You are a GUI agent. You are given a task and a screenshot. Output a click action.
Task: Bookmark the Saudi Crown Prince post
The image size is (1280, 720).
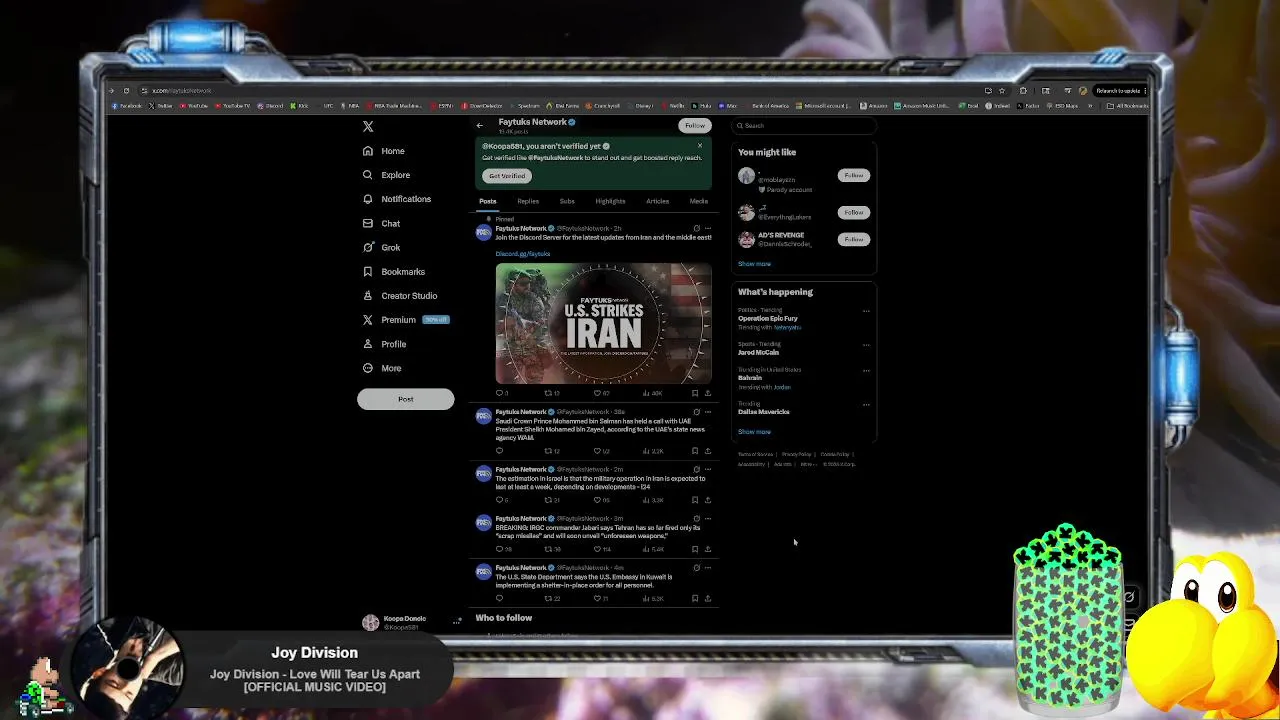pyautogui.click(x=695, y=451)
